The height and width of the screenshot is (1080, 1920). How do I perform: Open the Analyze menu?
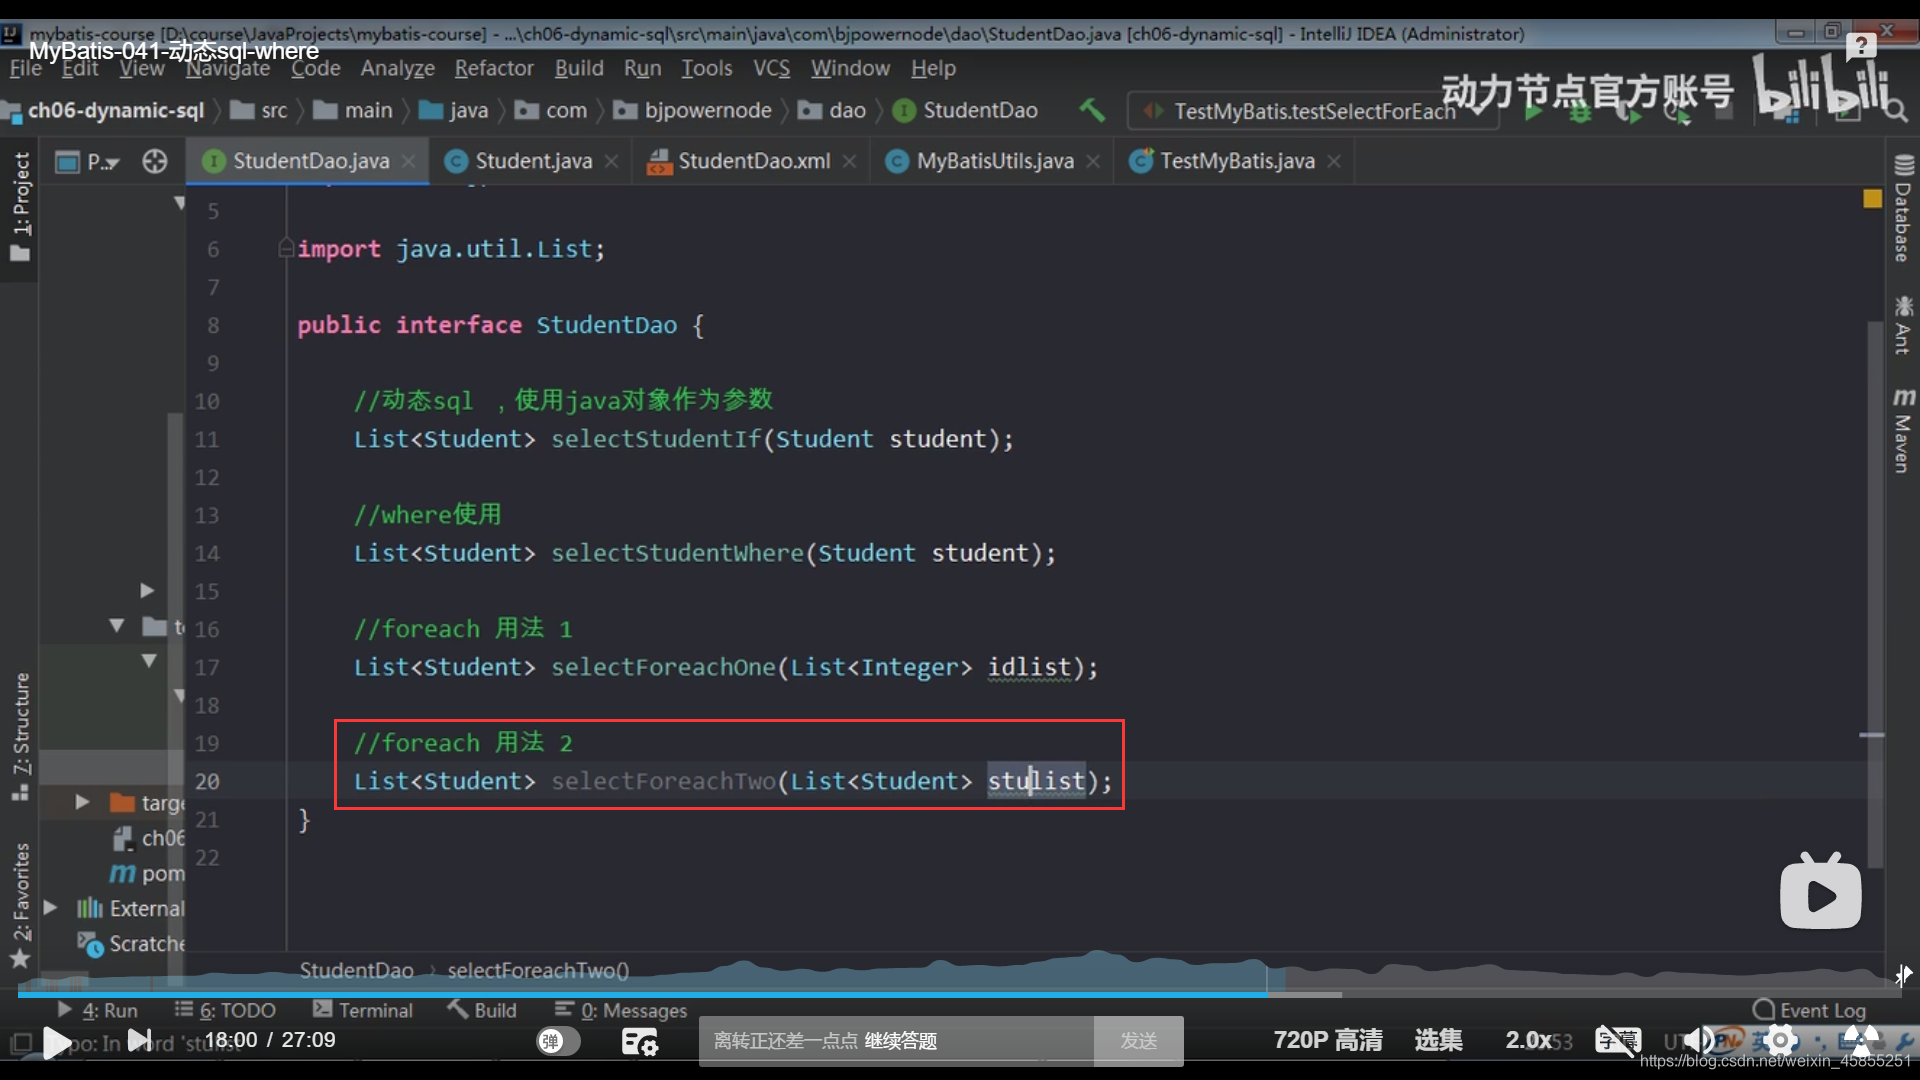pyautogui.click(x=397, y=69)
